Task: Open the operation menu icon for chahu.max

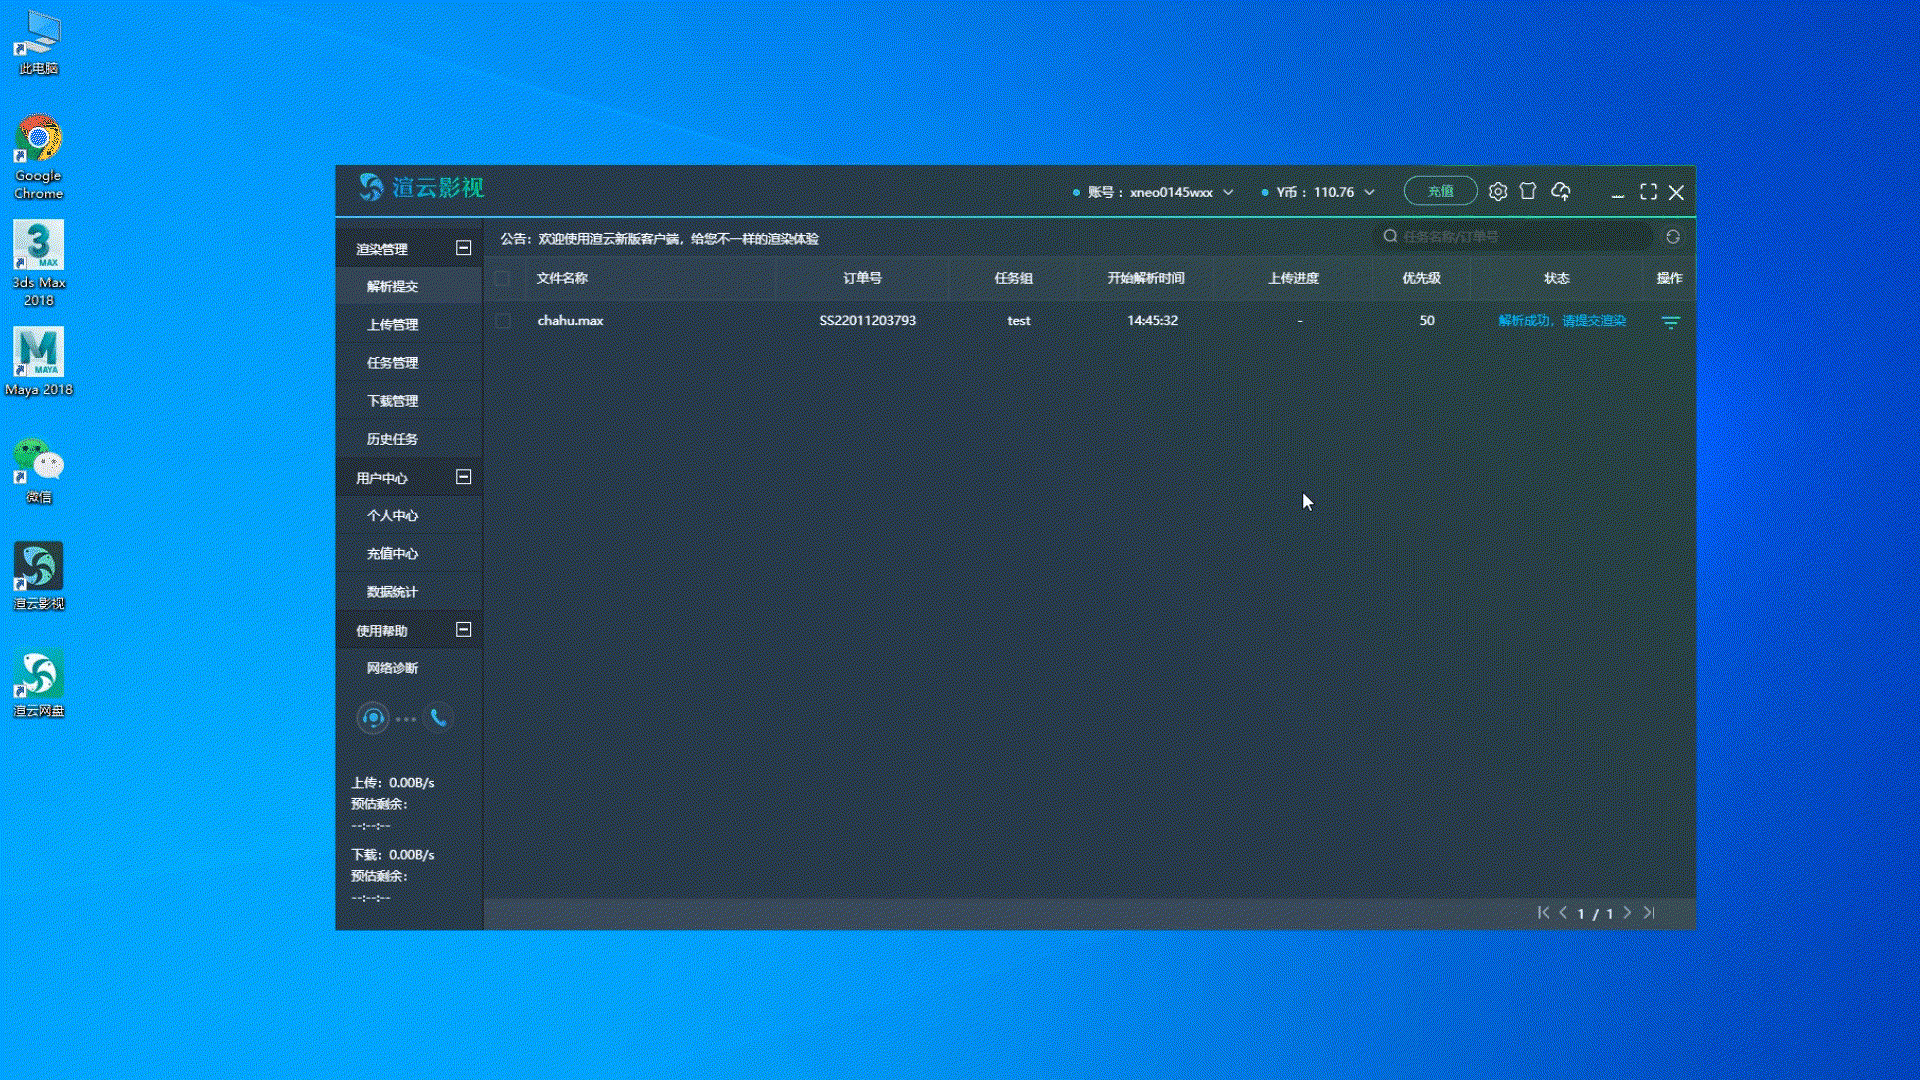Action: [1670, 322]
